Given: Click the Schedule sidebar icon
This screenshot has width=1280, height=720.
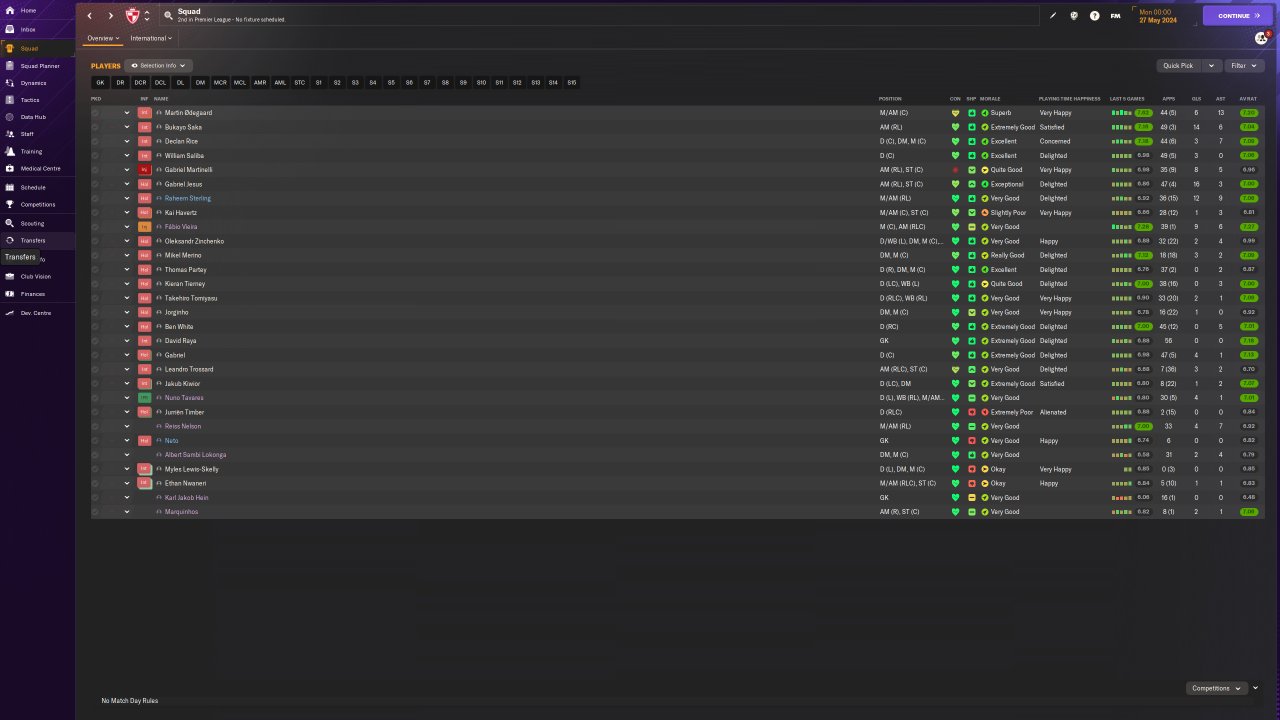Looking at the screenshot, I should coord(9,187).
